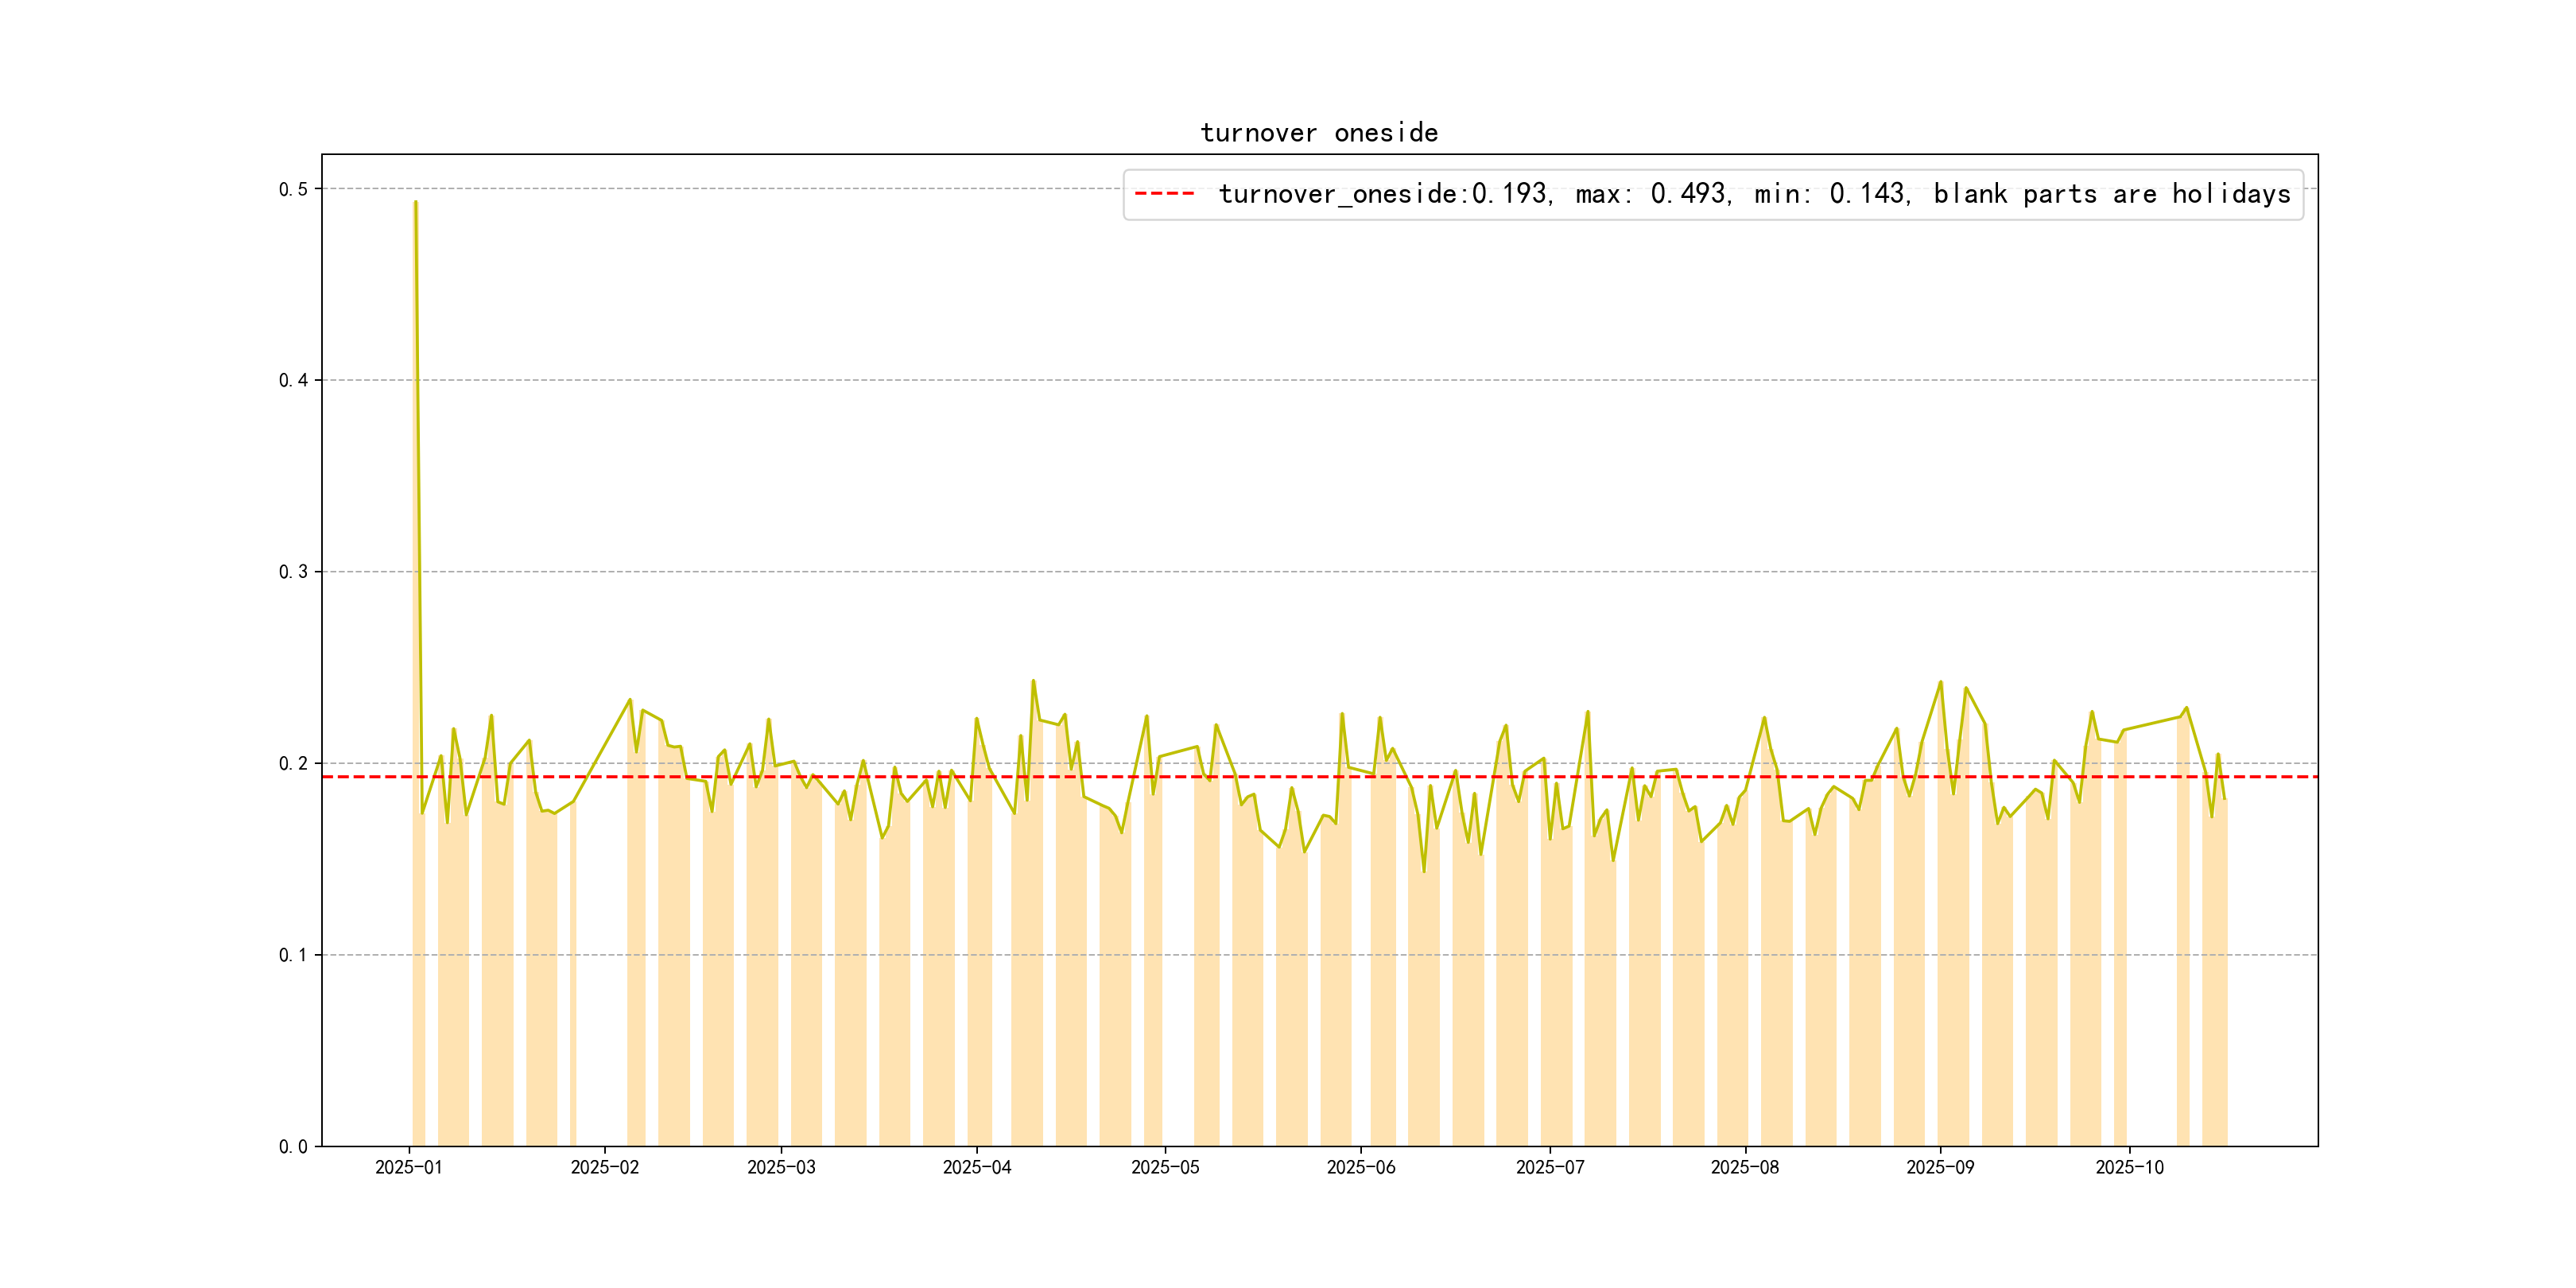Click the 2025-01 x-axis label
2576x1288 pixels.
click(408, 1167)
